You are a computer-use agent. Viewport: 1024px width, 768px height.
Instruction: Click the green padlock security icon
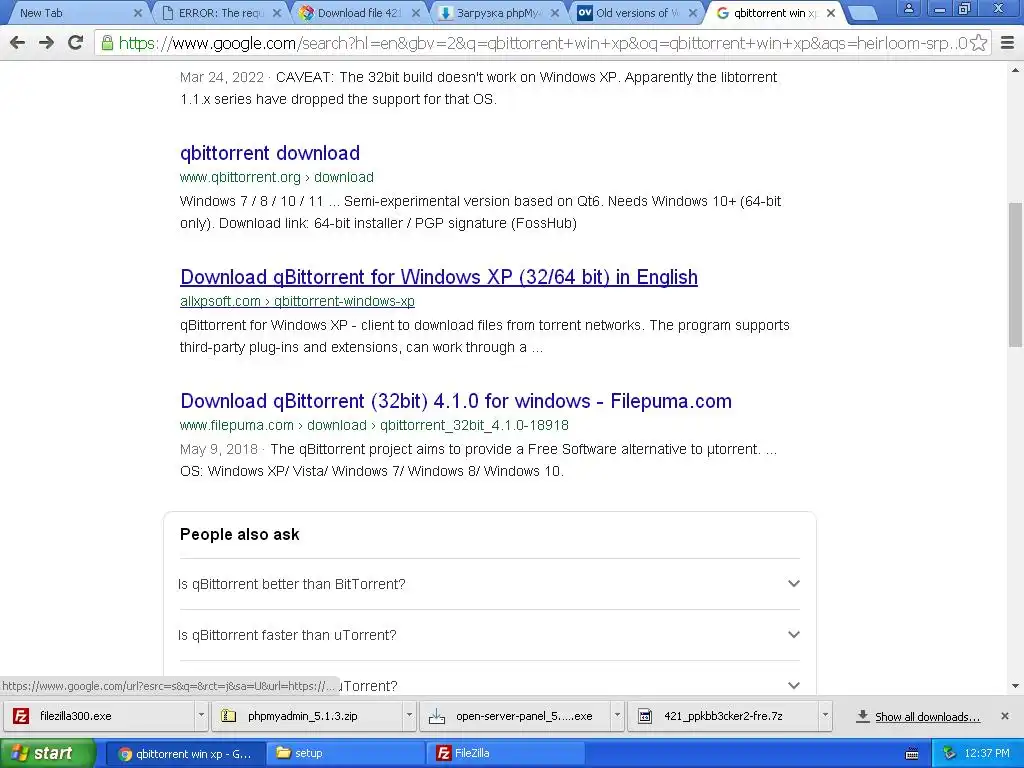(x=107, y=43)
